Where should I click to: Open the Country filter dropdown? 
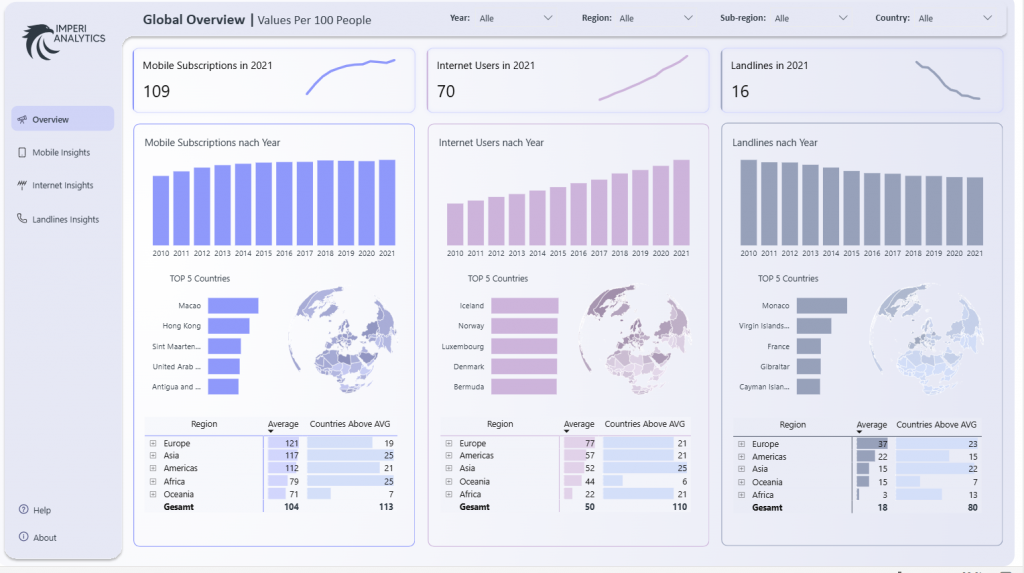pyautogui.click(x=987, y=18)
